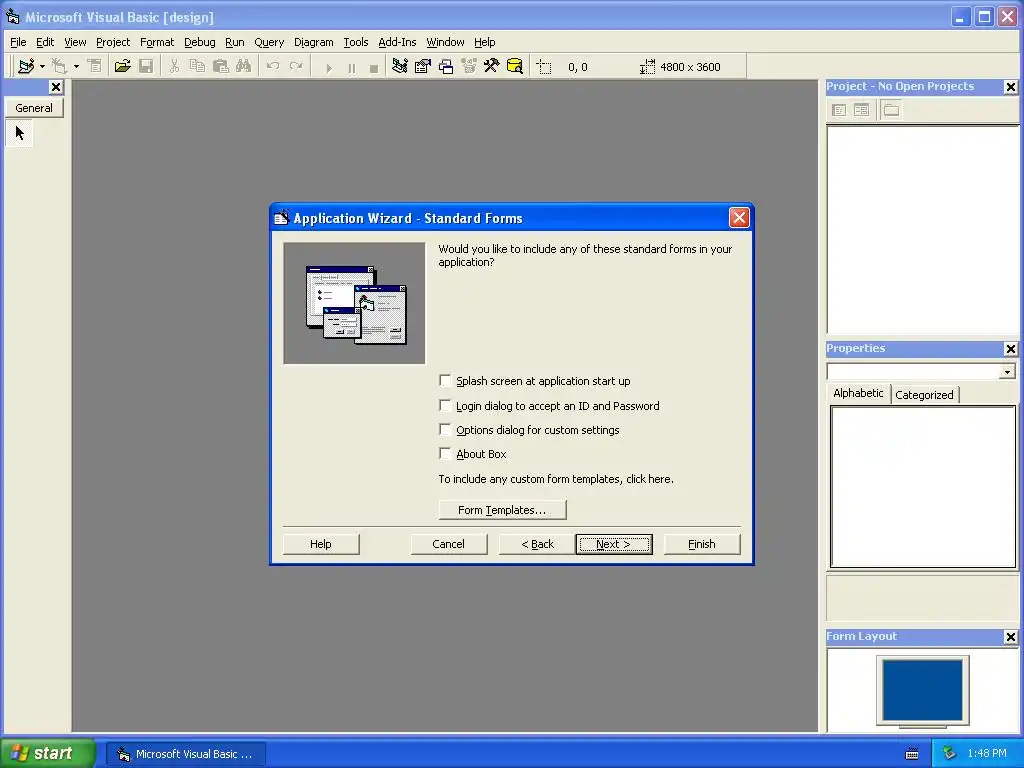Close the Form Layout panel

pyautogui.click(x=1011, y=637)
